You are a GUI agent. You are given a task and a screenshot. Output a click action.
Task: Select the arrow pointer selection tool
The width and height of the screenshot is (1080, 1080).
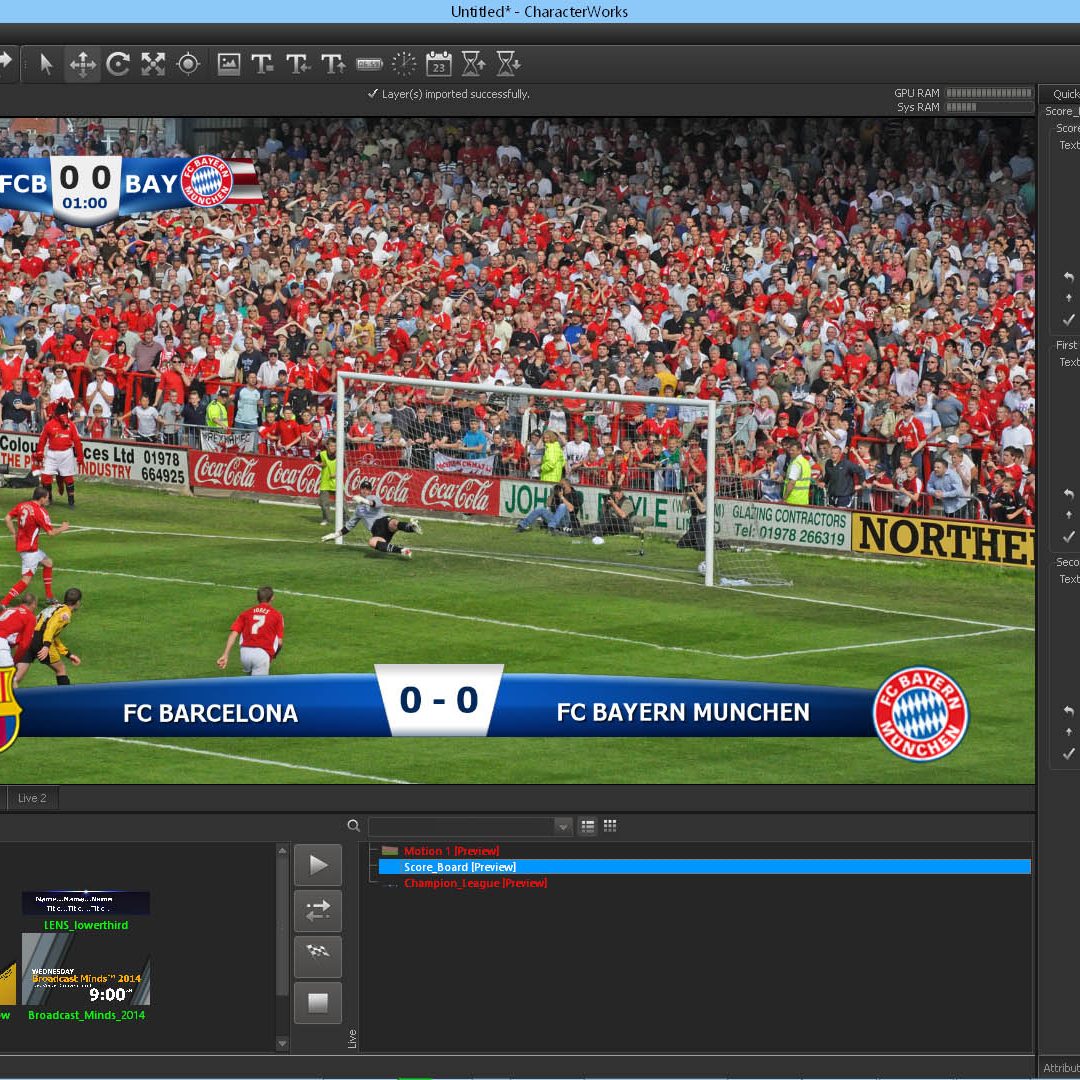coord(46,64)
